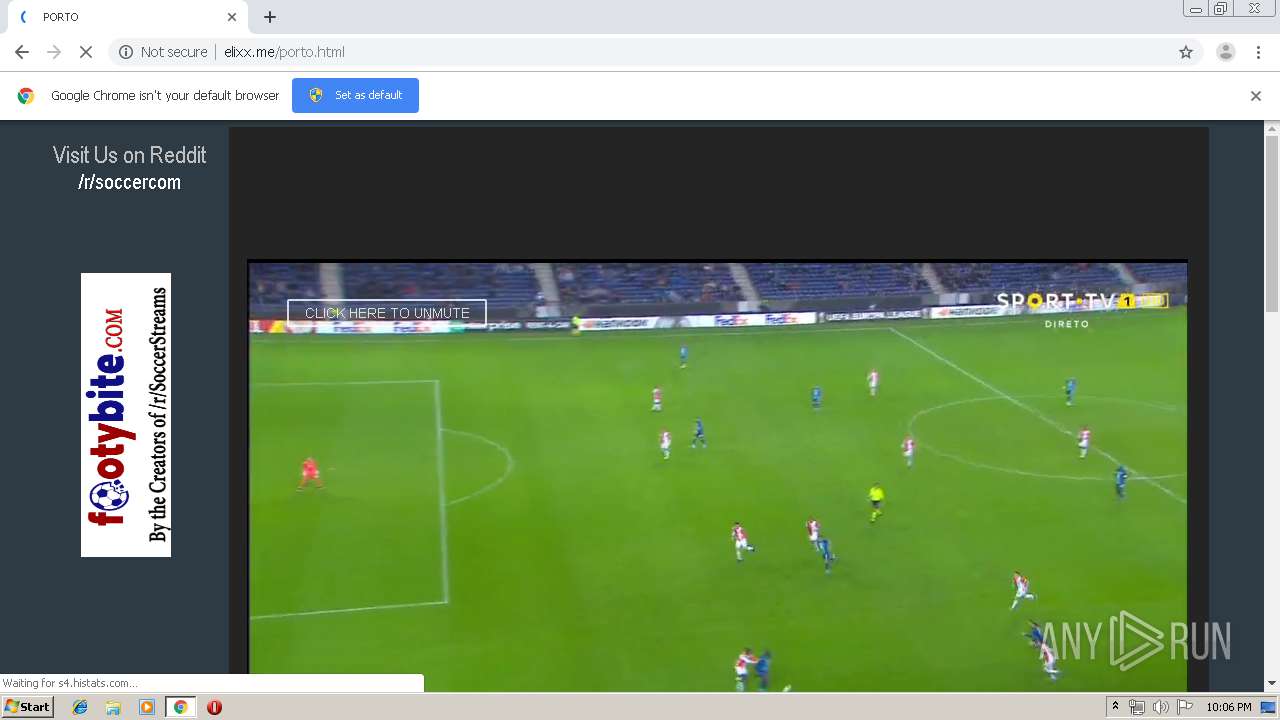This screenshot has height=720, width=1280.
Task: Show hidden tray icons arrow
Action: (1115, 707)
